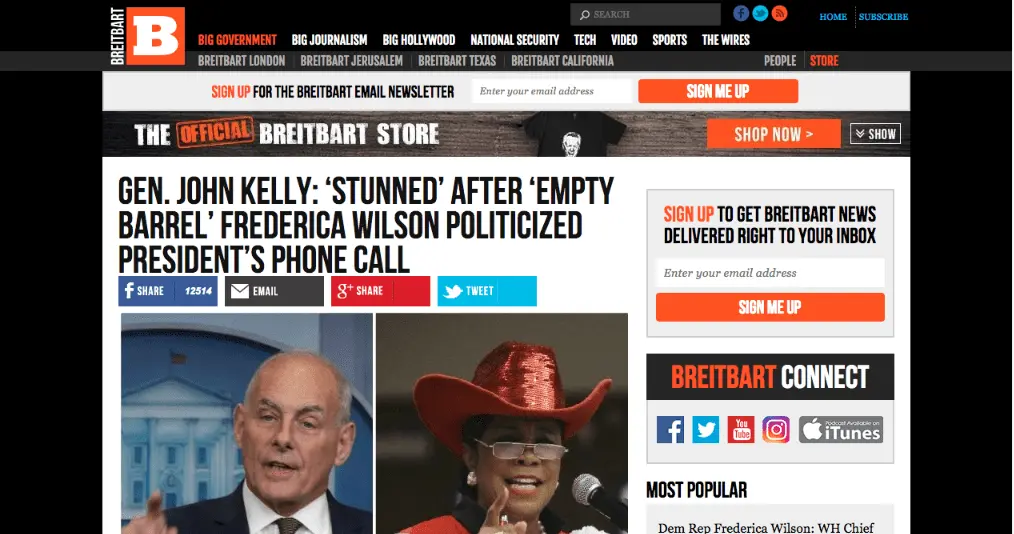Tweet the article
Image resolution: width=1014 pixels, height=534 pixels.
click(487, 291)
